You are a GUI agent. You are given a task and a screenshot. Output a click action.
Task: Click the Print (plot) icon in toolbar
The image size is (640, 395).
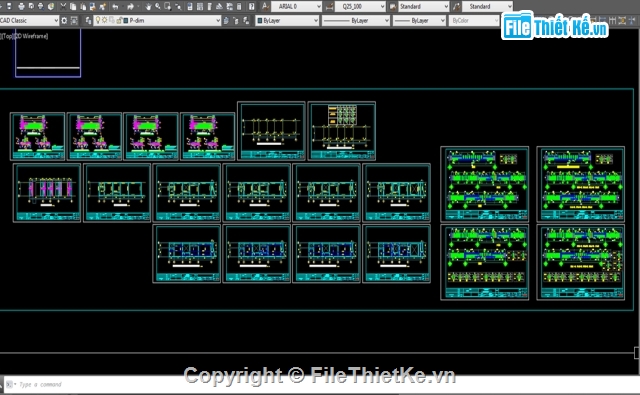21,7
